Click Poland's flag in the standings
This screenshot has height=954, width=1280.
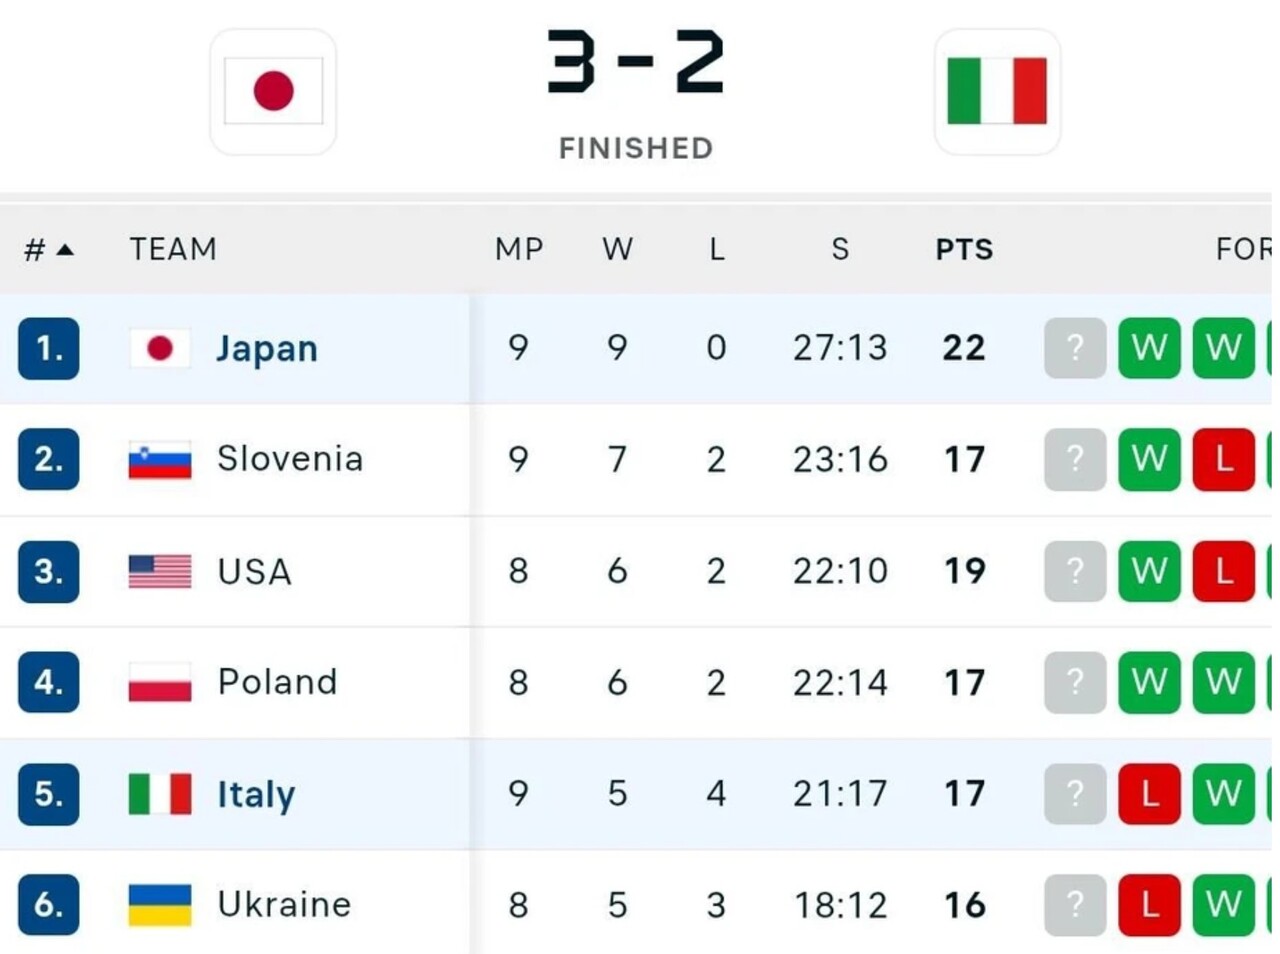(x=160, y=682)
